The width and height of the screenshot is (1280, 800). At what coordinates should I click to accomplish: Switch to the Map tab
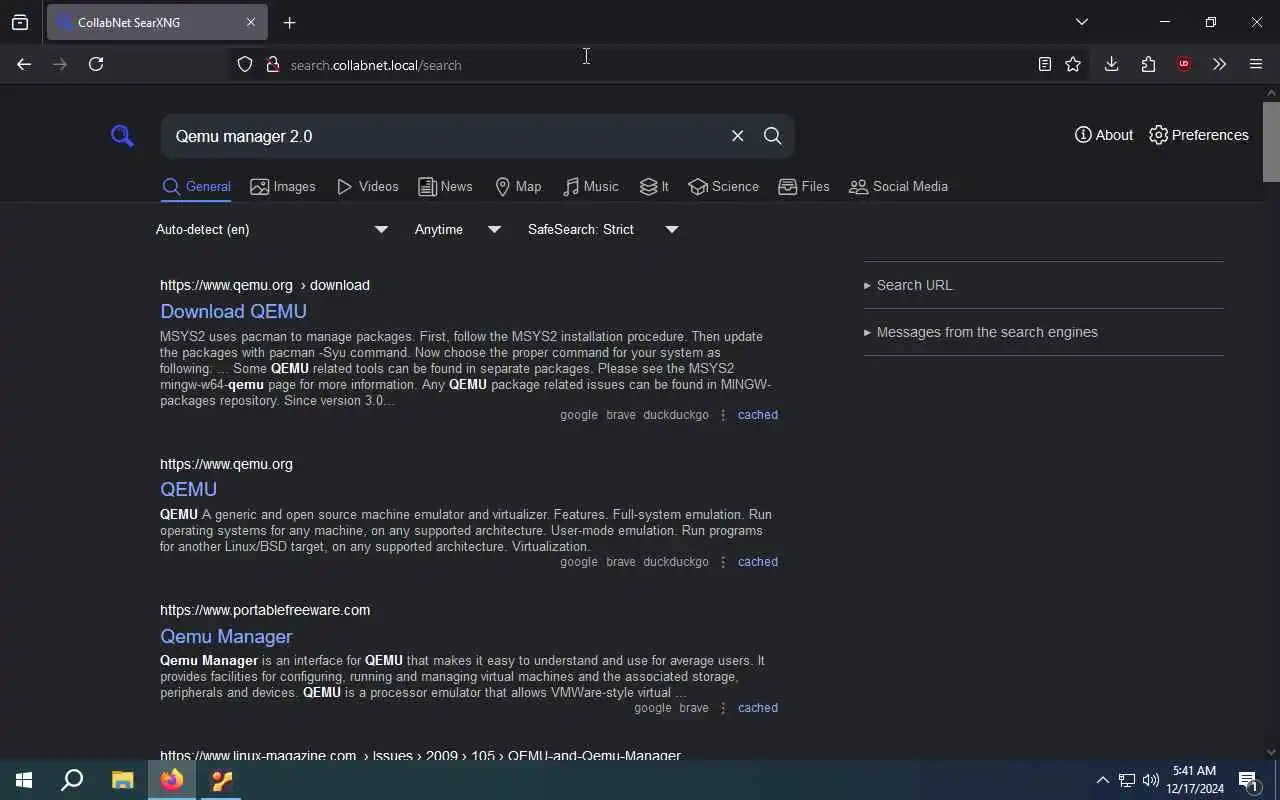click(518, 186)
